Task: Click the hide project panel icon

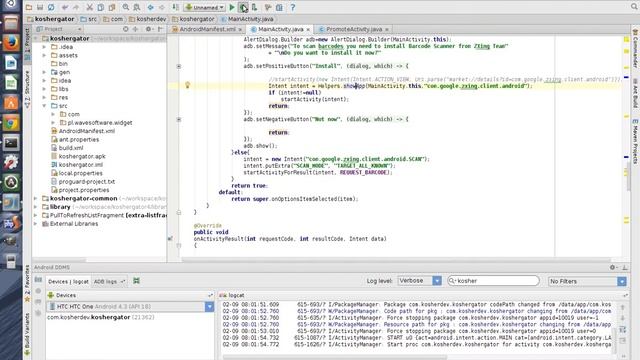Action: [160, 29]
